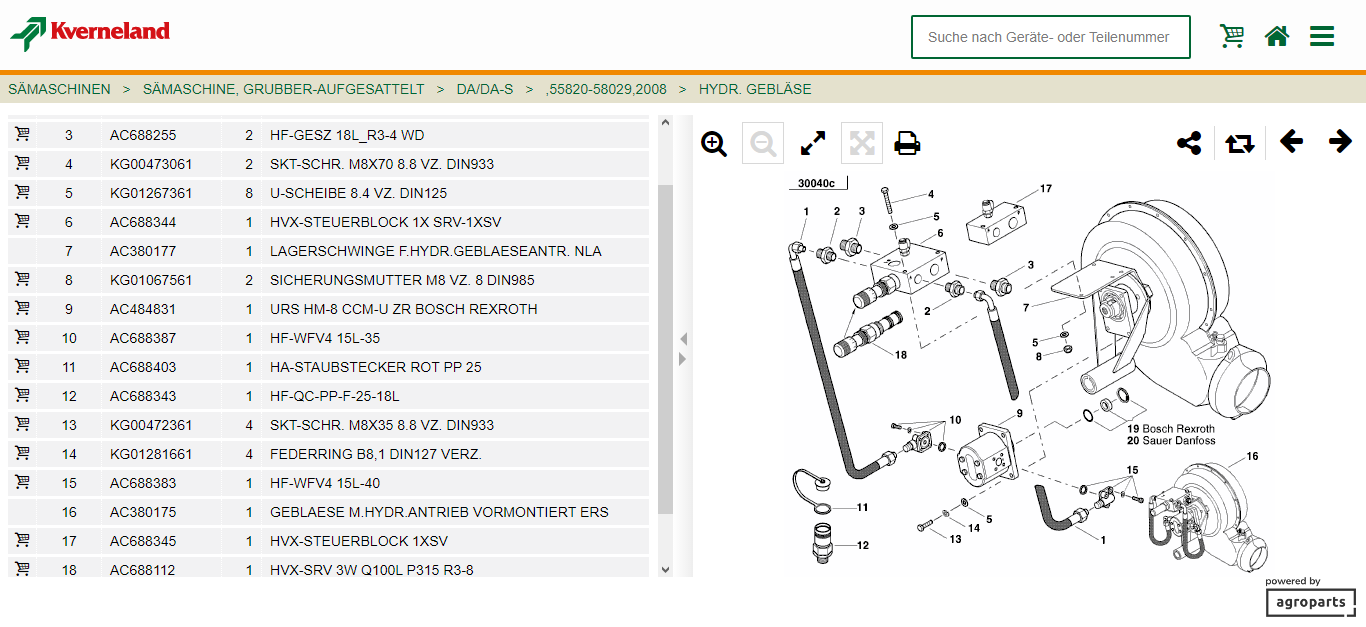Add part AC688255 to cart
1366x627 pixels.
pyautogui.click(x=22, y=134)
